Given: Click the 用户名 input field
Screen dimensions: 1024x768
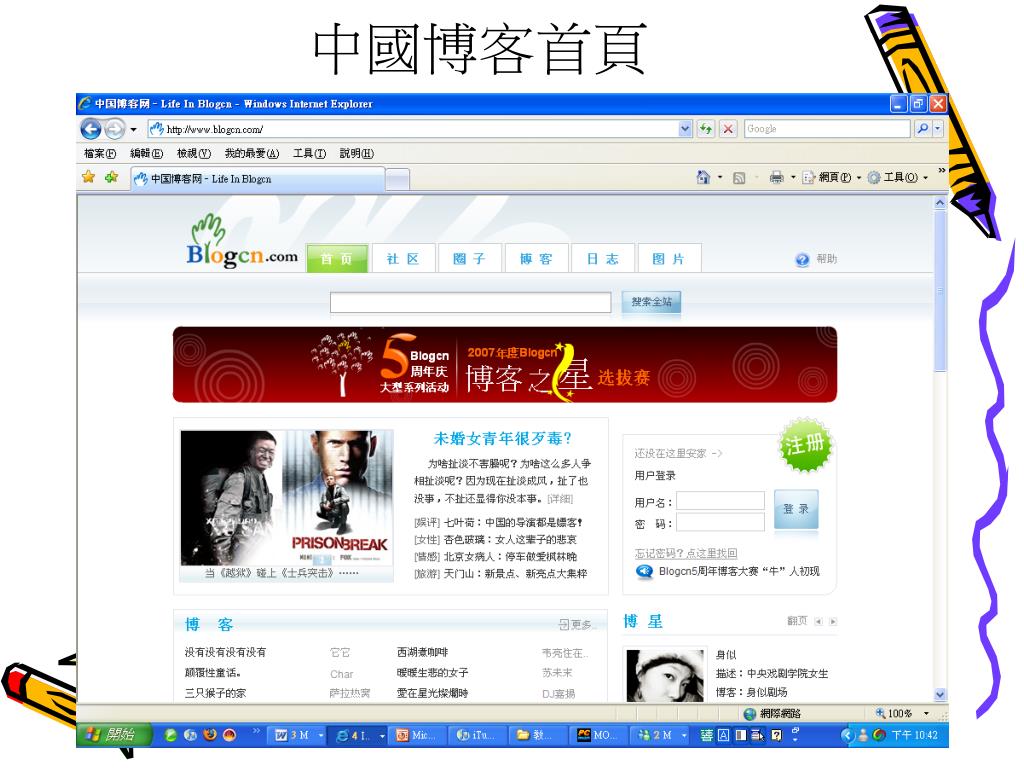Looking at the screenshot, I should coord(720,501).
